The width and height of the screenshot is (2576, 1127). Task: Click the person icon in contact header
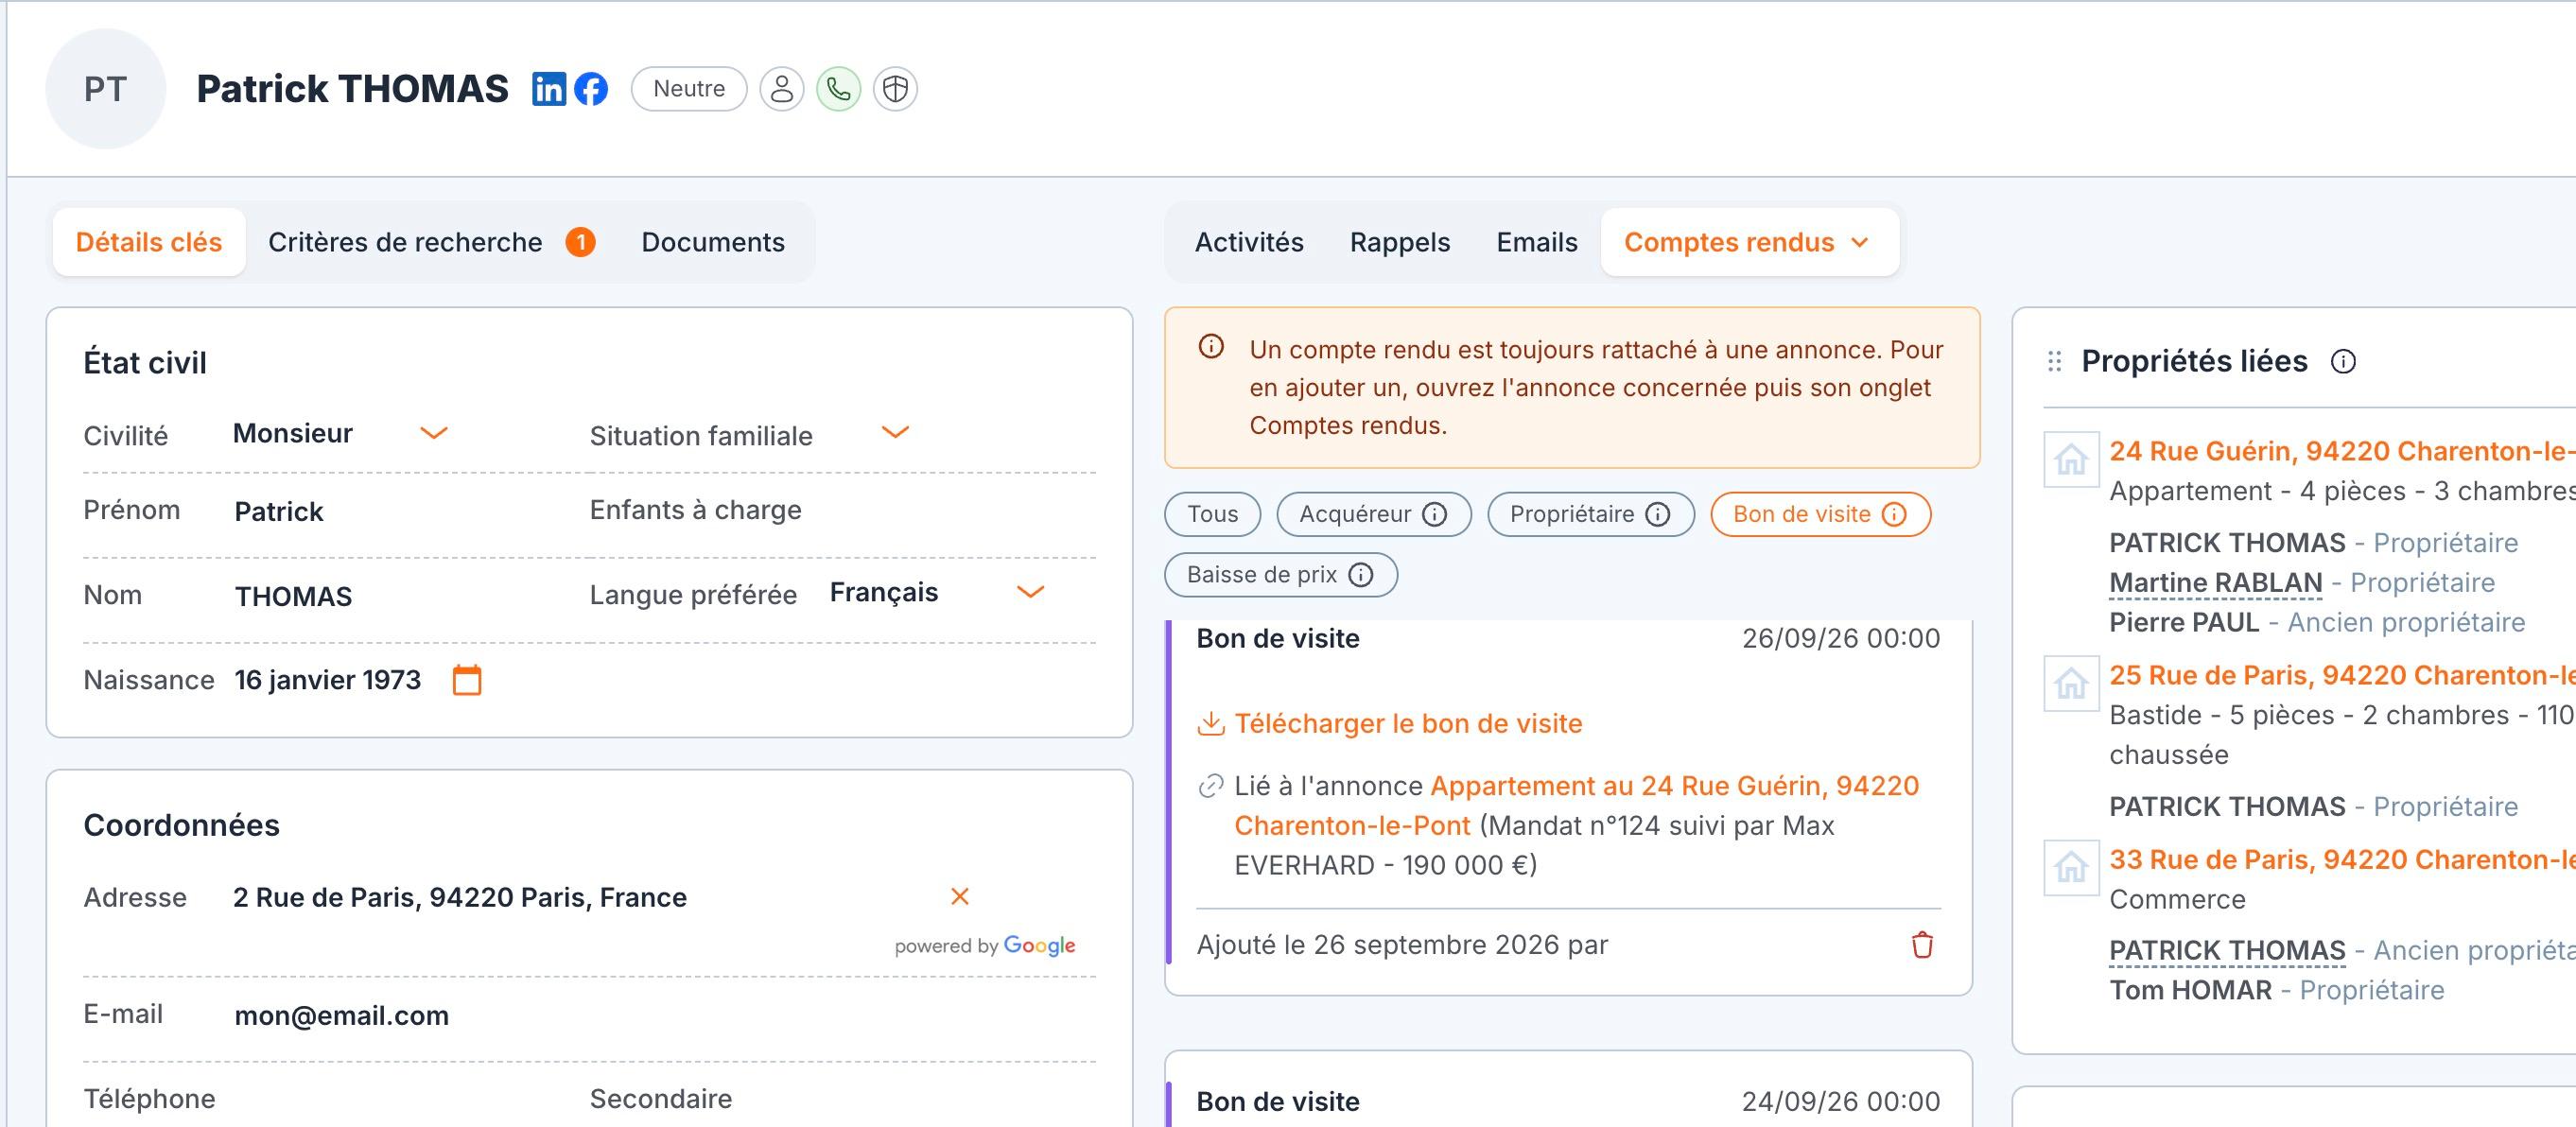(x=782, y=89)
